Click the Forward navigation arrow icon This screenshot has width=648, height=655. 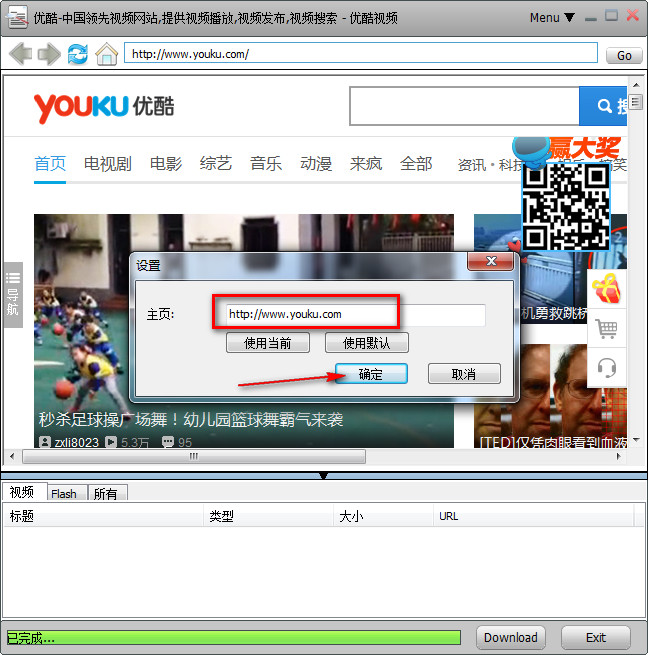(49, 54)
